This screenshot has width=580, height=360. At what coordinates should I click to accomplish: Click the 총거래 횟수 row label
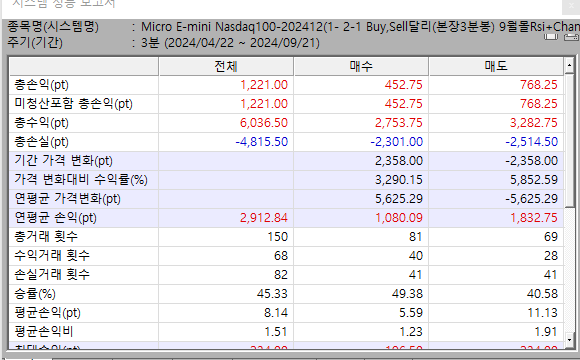point(46,236)
